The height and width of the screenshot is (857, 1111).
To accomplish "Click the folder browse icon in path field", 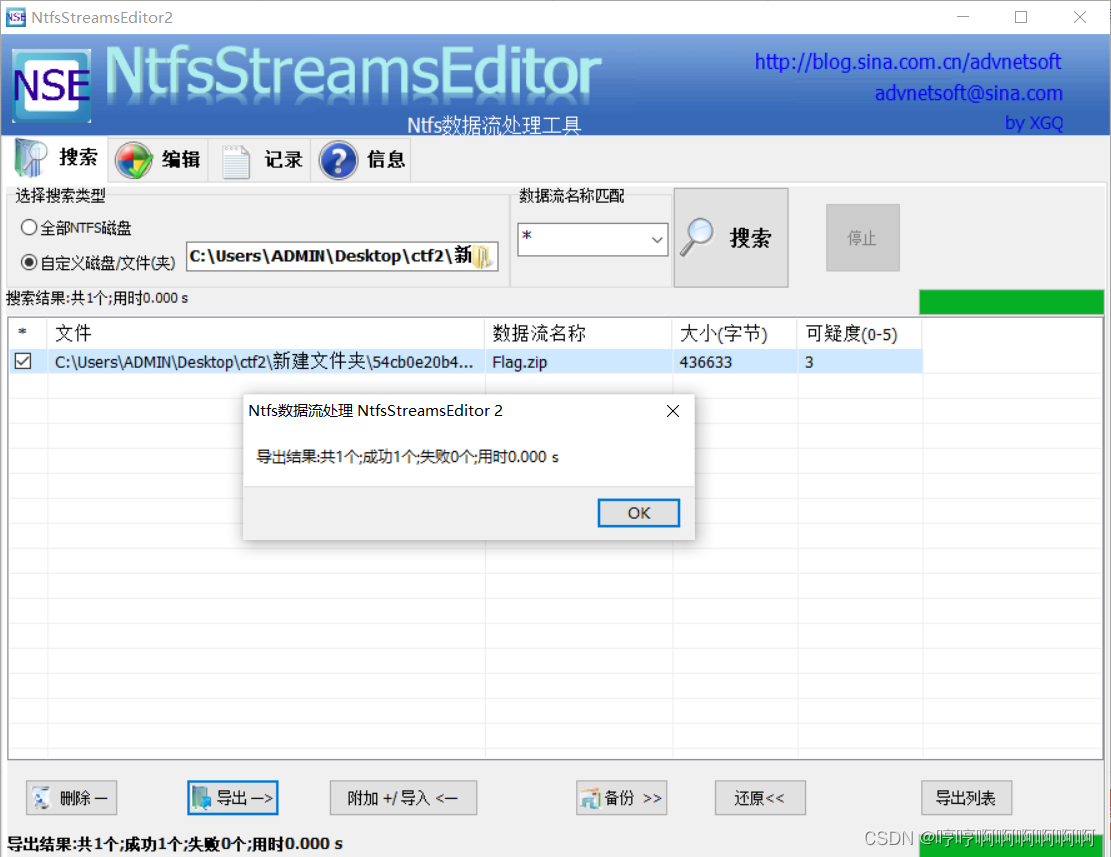I will tap(483, 256).
